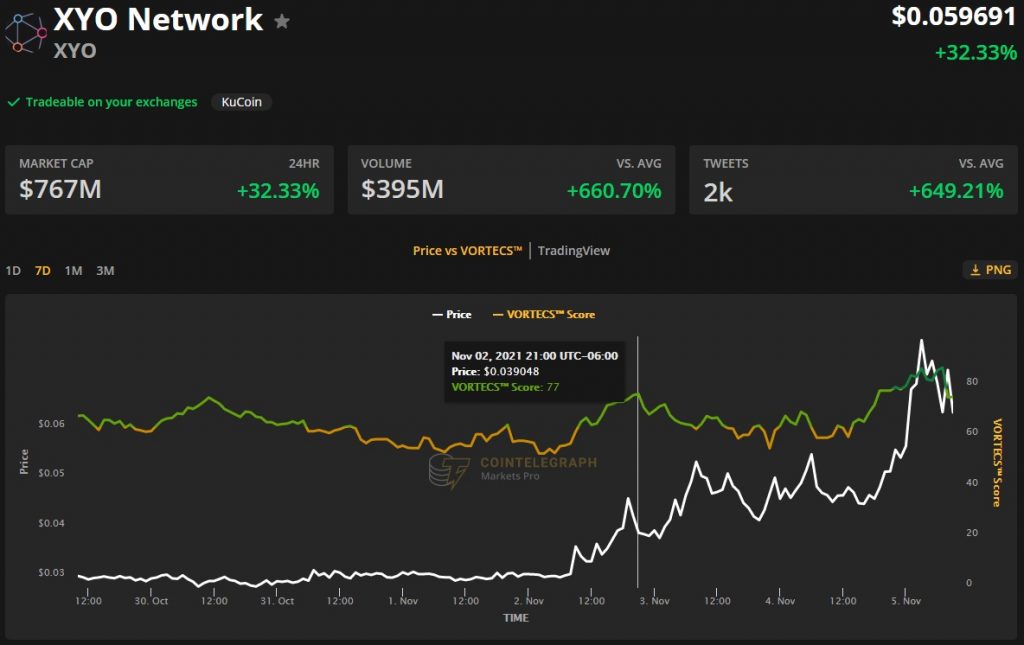Switch chart range to 1M

(x=73, y=270)
